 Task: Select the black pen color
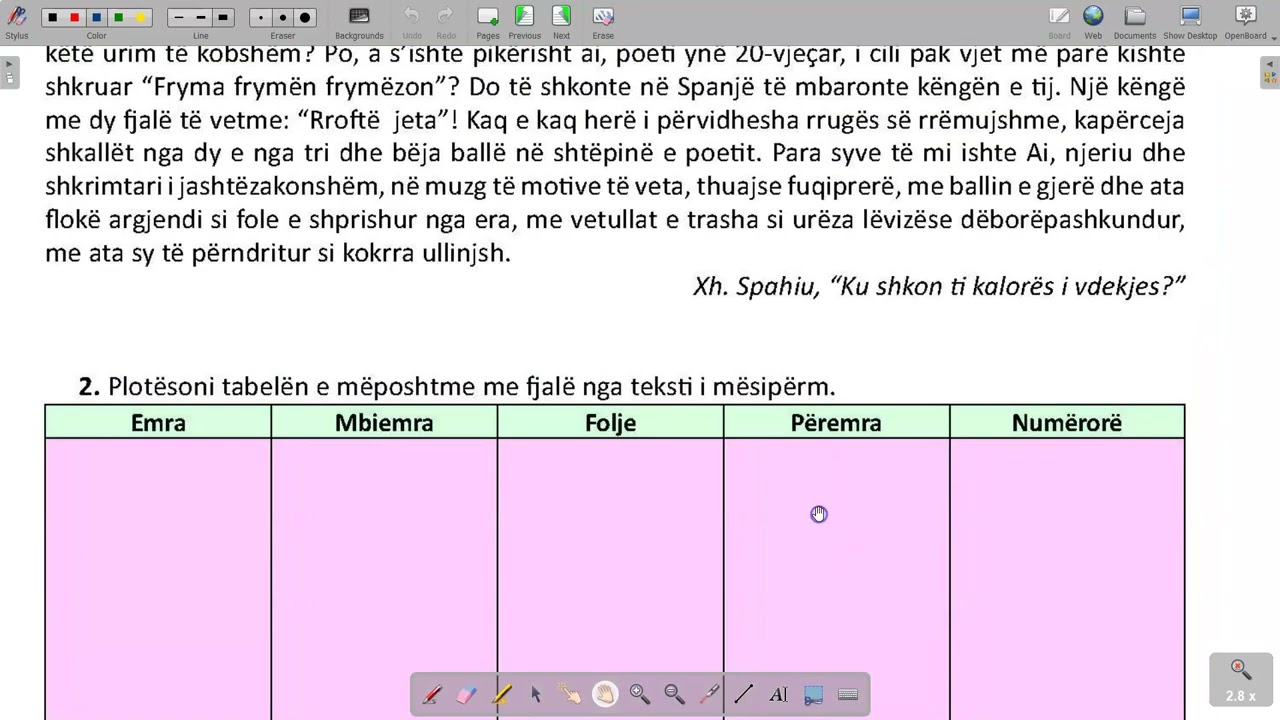coord(52,17)
